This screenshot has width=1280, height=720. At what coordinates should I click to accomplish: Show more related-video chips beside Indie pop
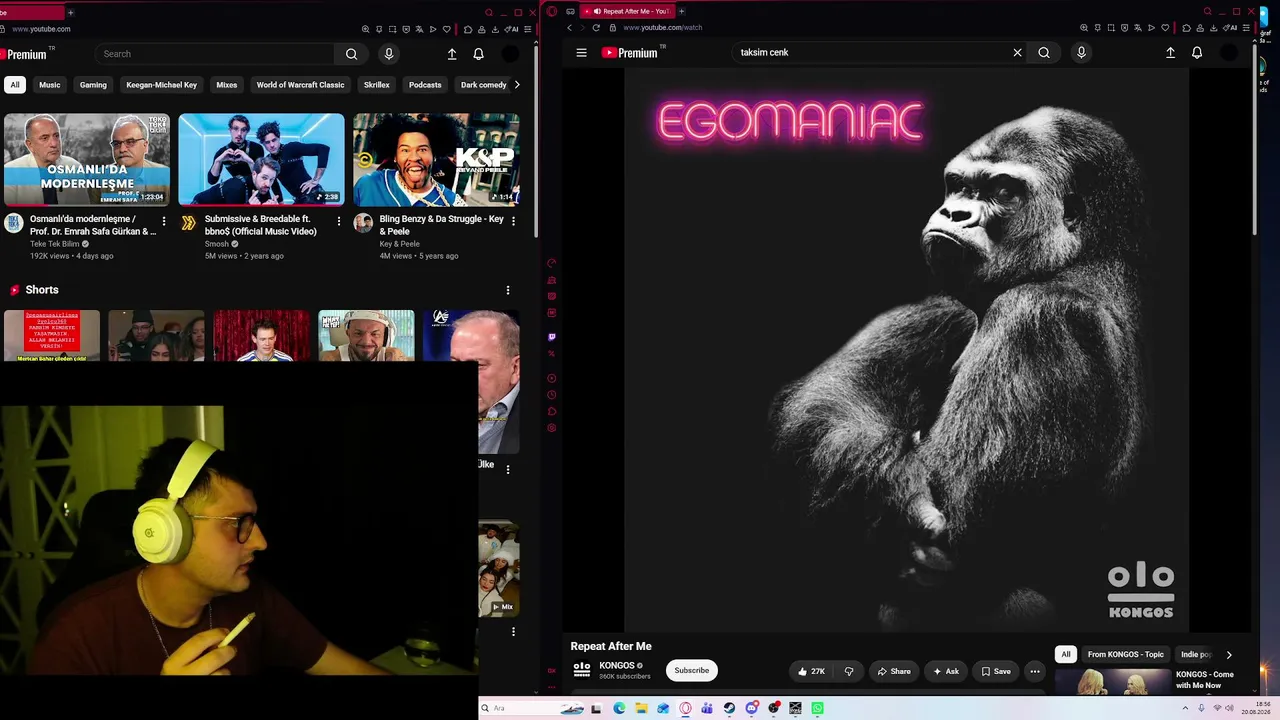pyautogui.click(x=1229, y=655)
